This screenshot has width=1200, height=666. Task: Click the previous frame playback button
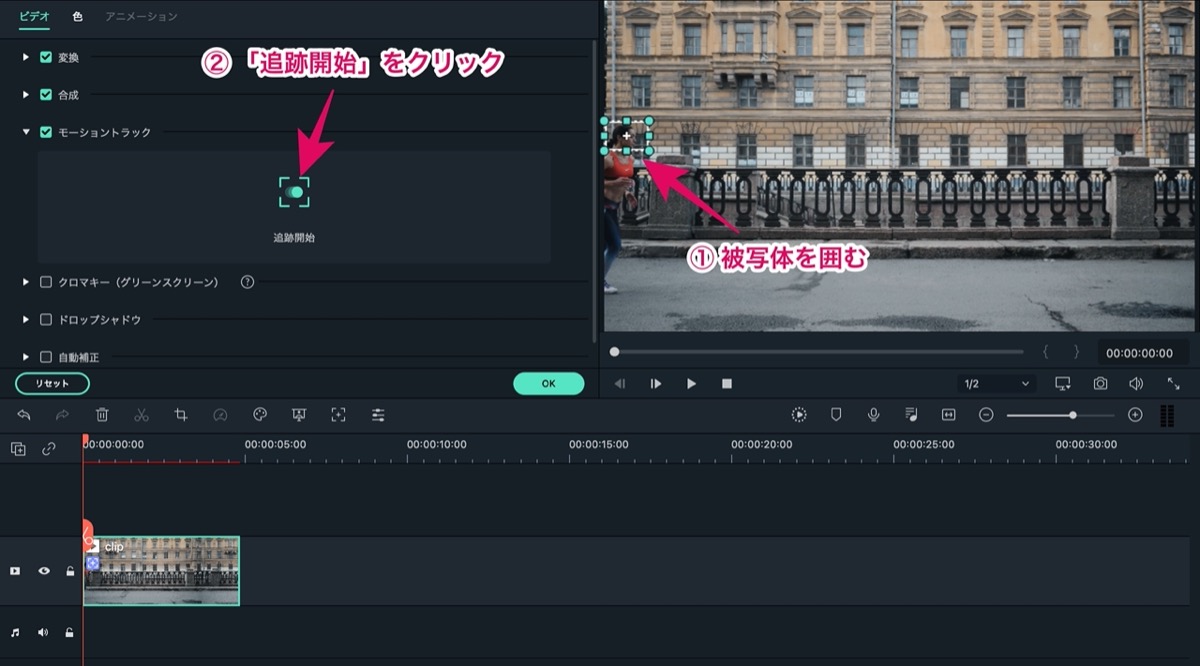pos(620,384)
